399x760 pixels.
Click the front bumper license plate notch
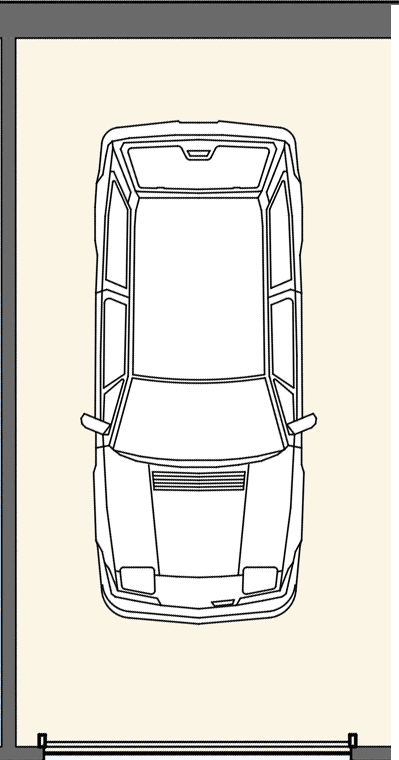point(223,603)
